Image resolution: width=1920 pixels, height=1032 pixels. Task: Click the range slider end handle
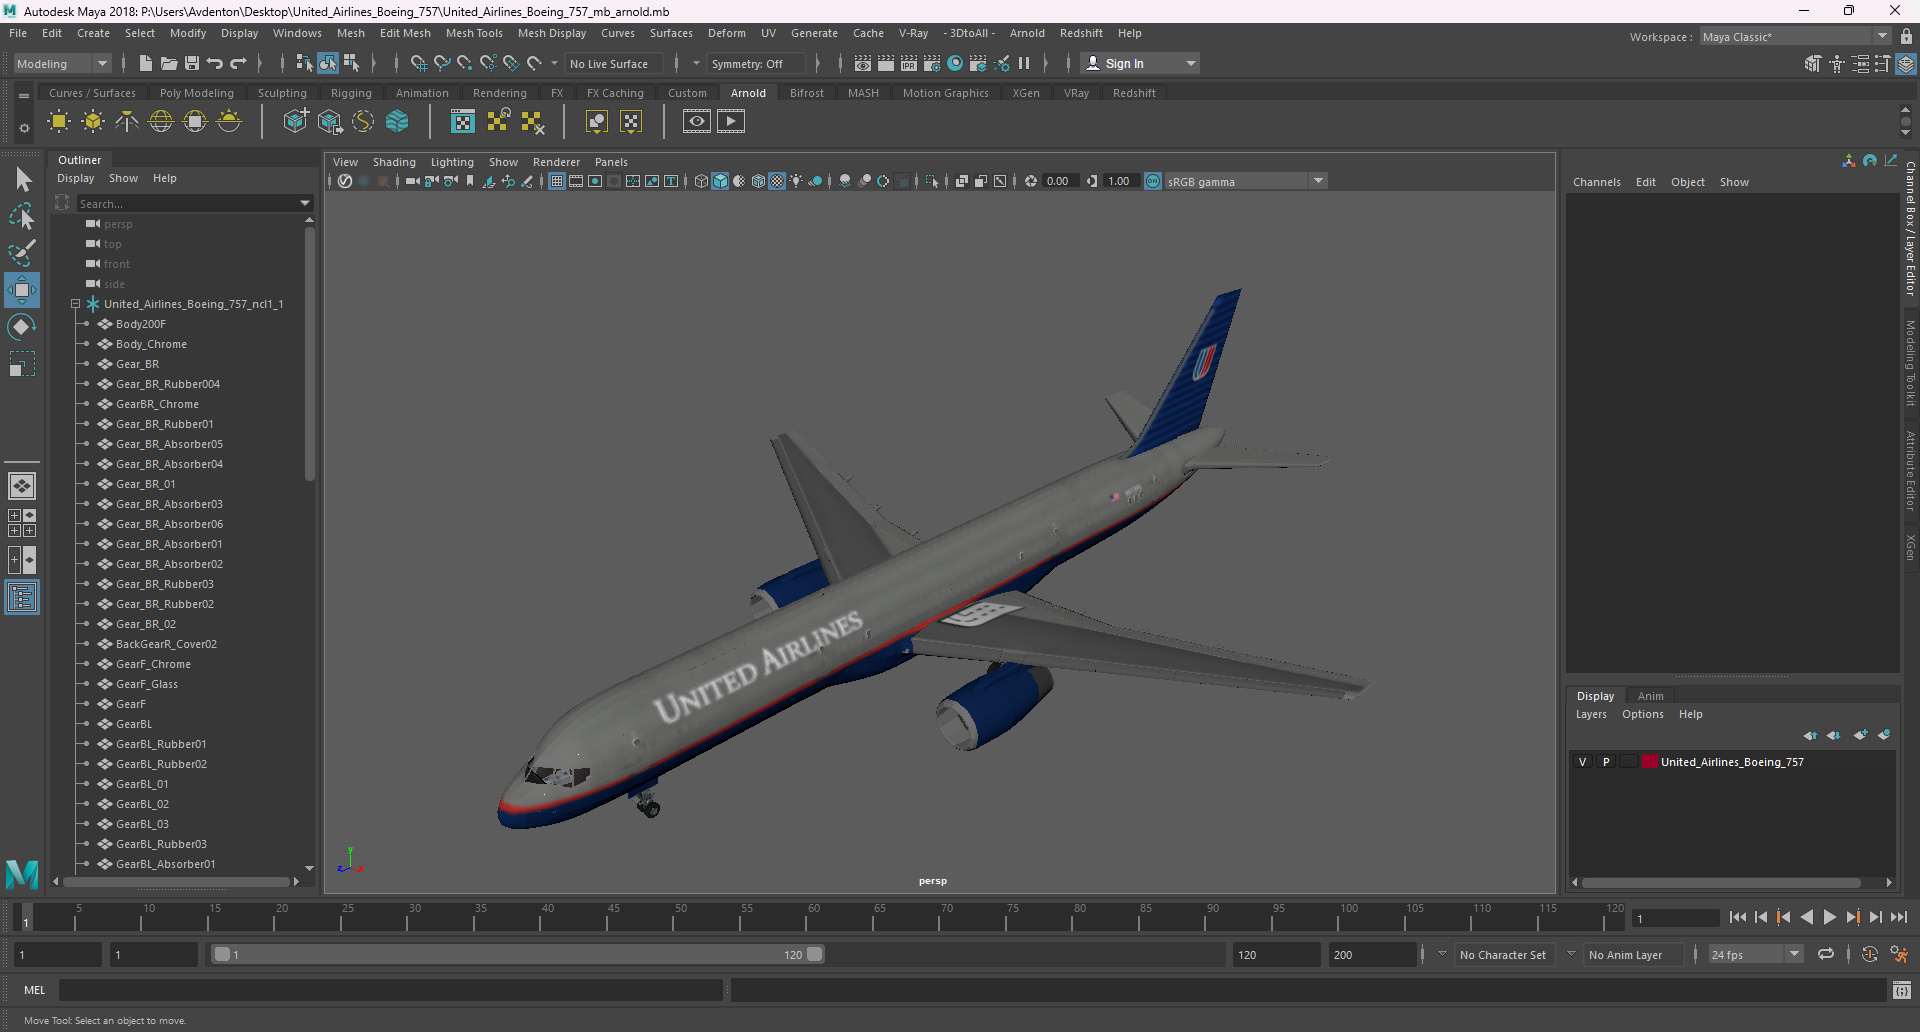click(x=815, y=955)
